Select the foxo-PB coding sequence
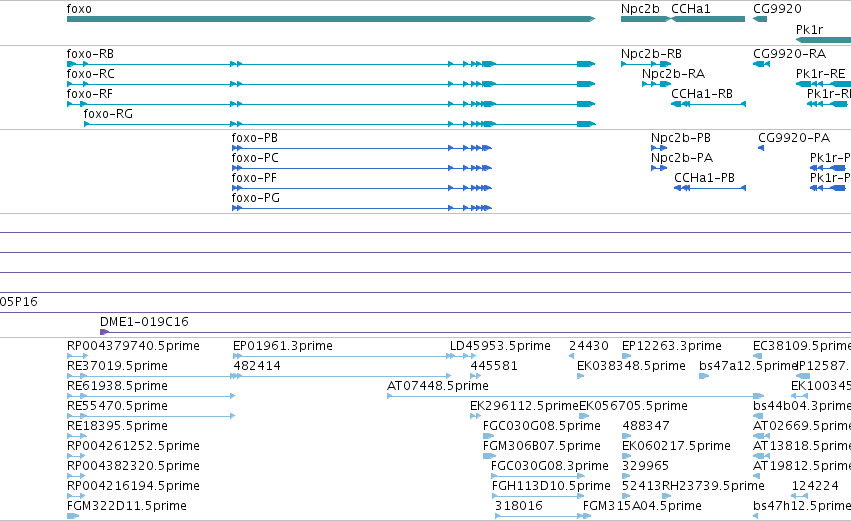851x521 pixels. click(255, 138)
